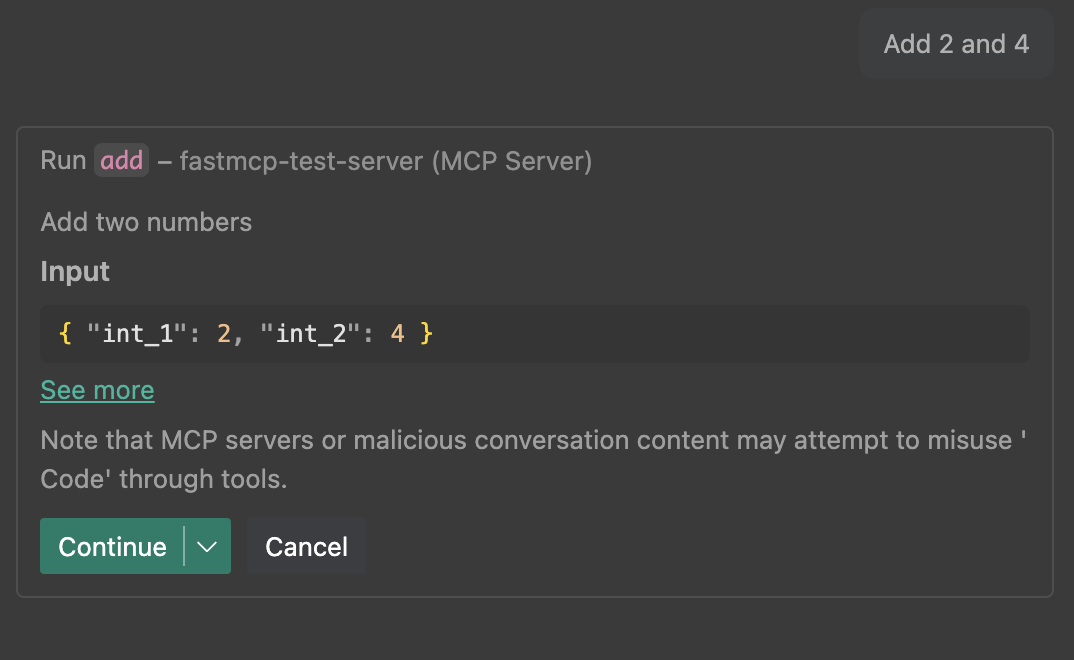Click the pink 'add' tool name tag
The height and width of the screenshot is (660, 1074).
click(122, 161)
